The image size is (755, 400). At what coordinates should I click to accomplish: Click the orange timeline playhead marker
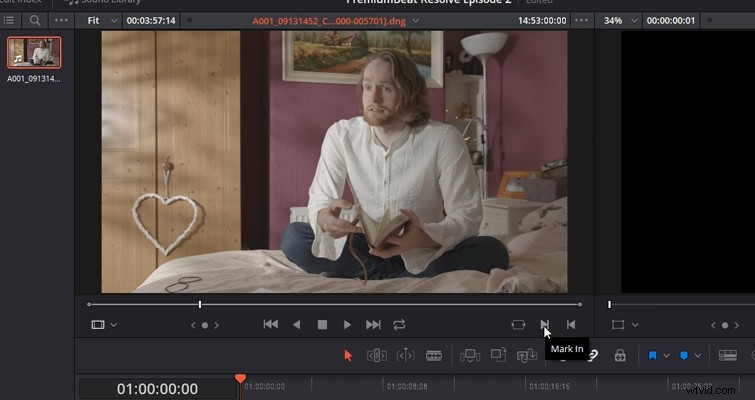tap(240, 378)
